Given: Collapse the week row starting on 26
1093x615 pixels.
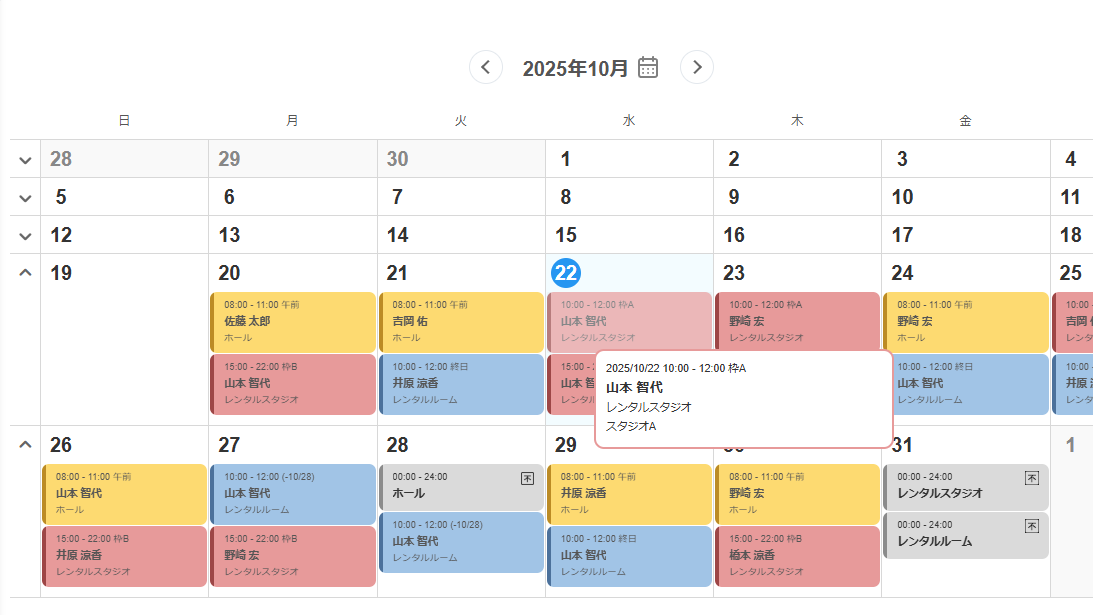Looking at the screenshot, I should (x=25, y=445).
